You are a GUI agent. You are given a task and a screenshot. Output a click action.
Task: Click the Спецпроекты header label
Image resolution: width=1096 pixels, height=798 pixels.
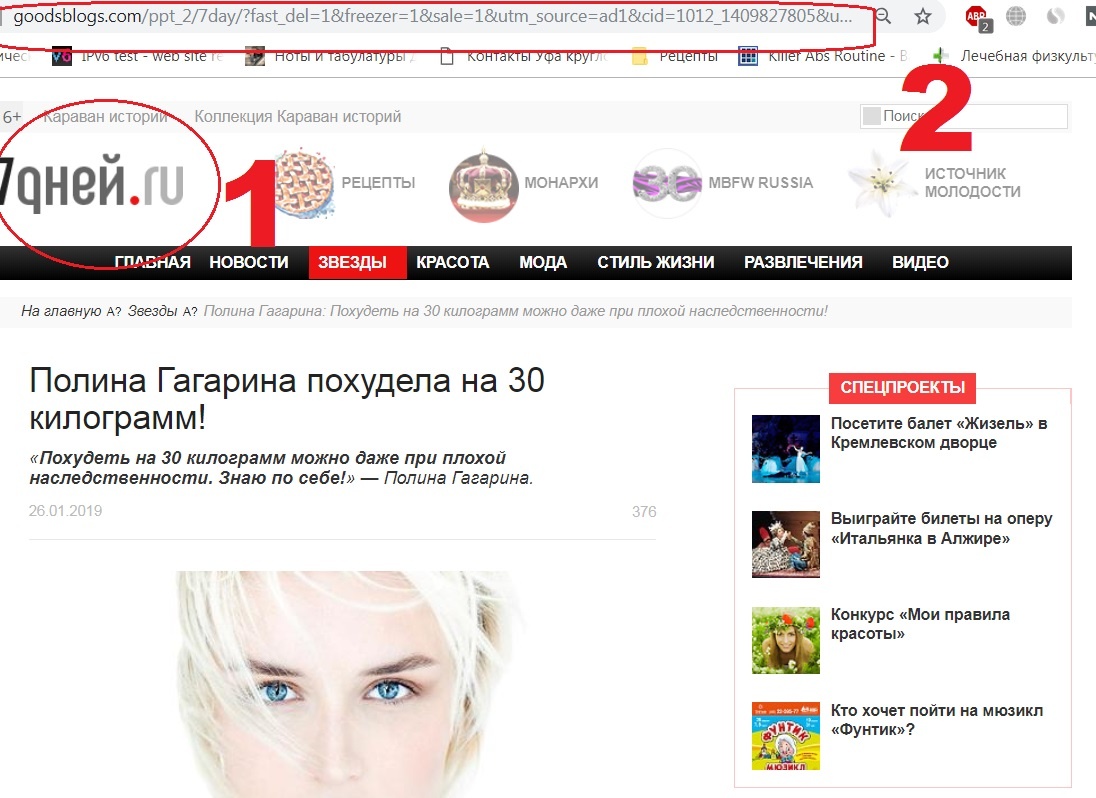[x=902, y=387]
